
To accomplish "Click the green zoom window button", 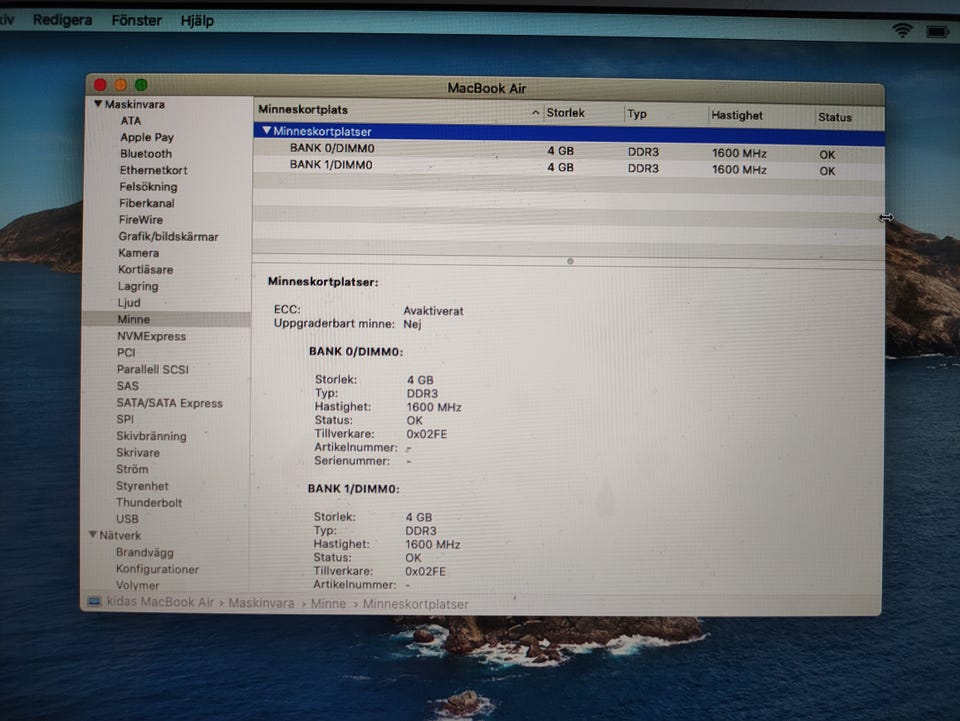I will [141, 86].
